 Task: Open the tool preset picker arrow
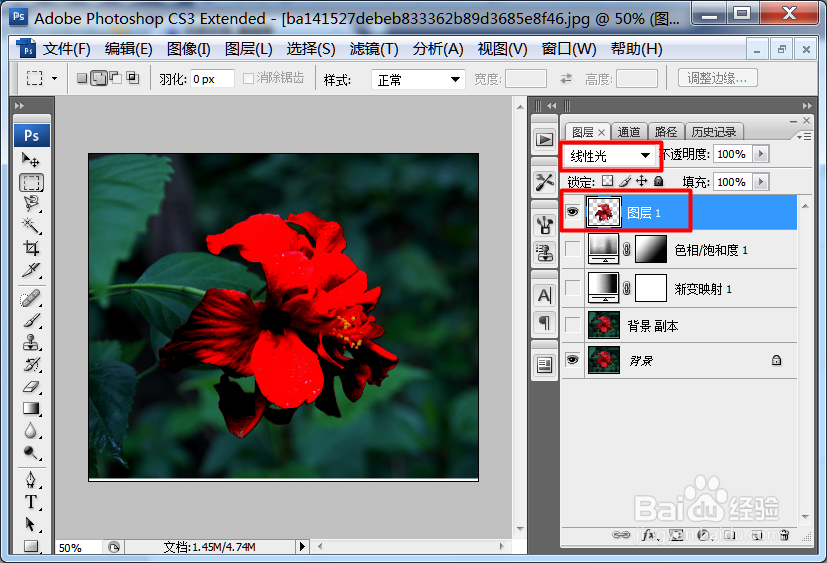tap(54, 79)
